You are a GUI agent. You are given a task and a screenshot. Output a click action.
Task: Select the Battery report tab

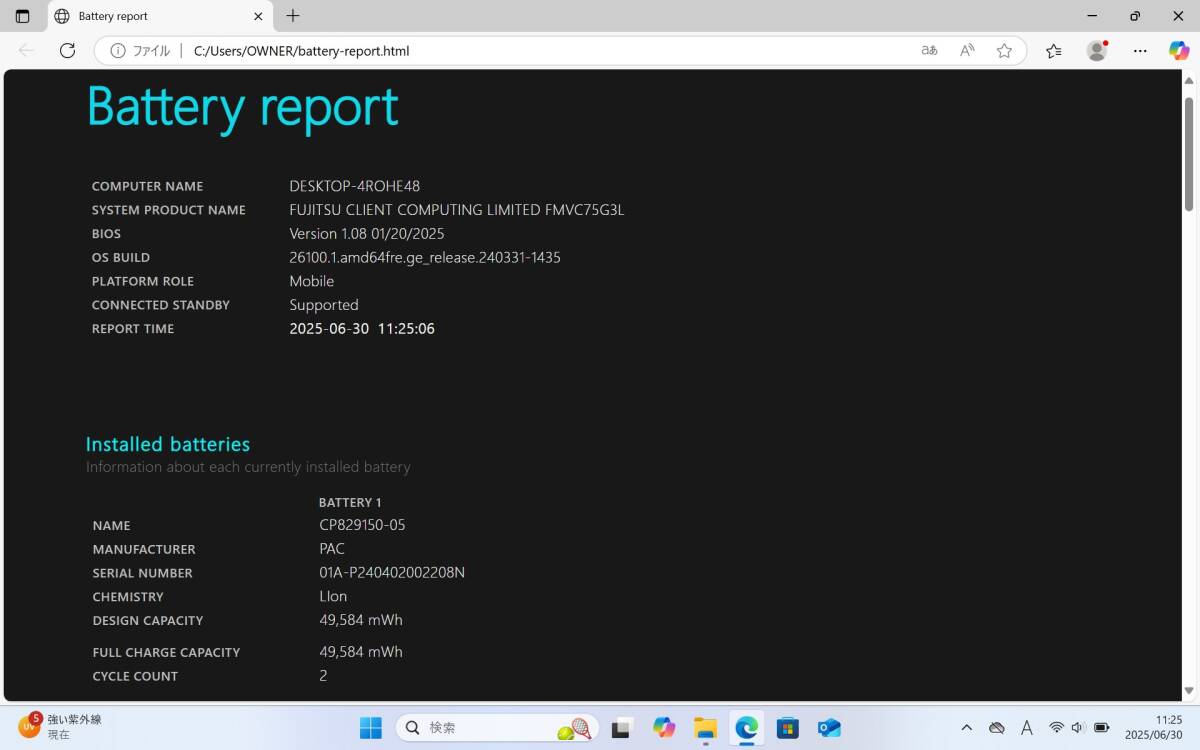click(x=150, y=16)
